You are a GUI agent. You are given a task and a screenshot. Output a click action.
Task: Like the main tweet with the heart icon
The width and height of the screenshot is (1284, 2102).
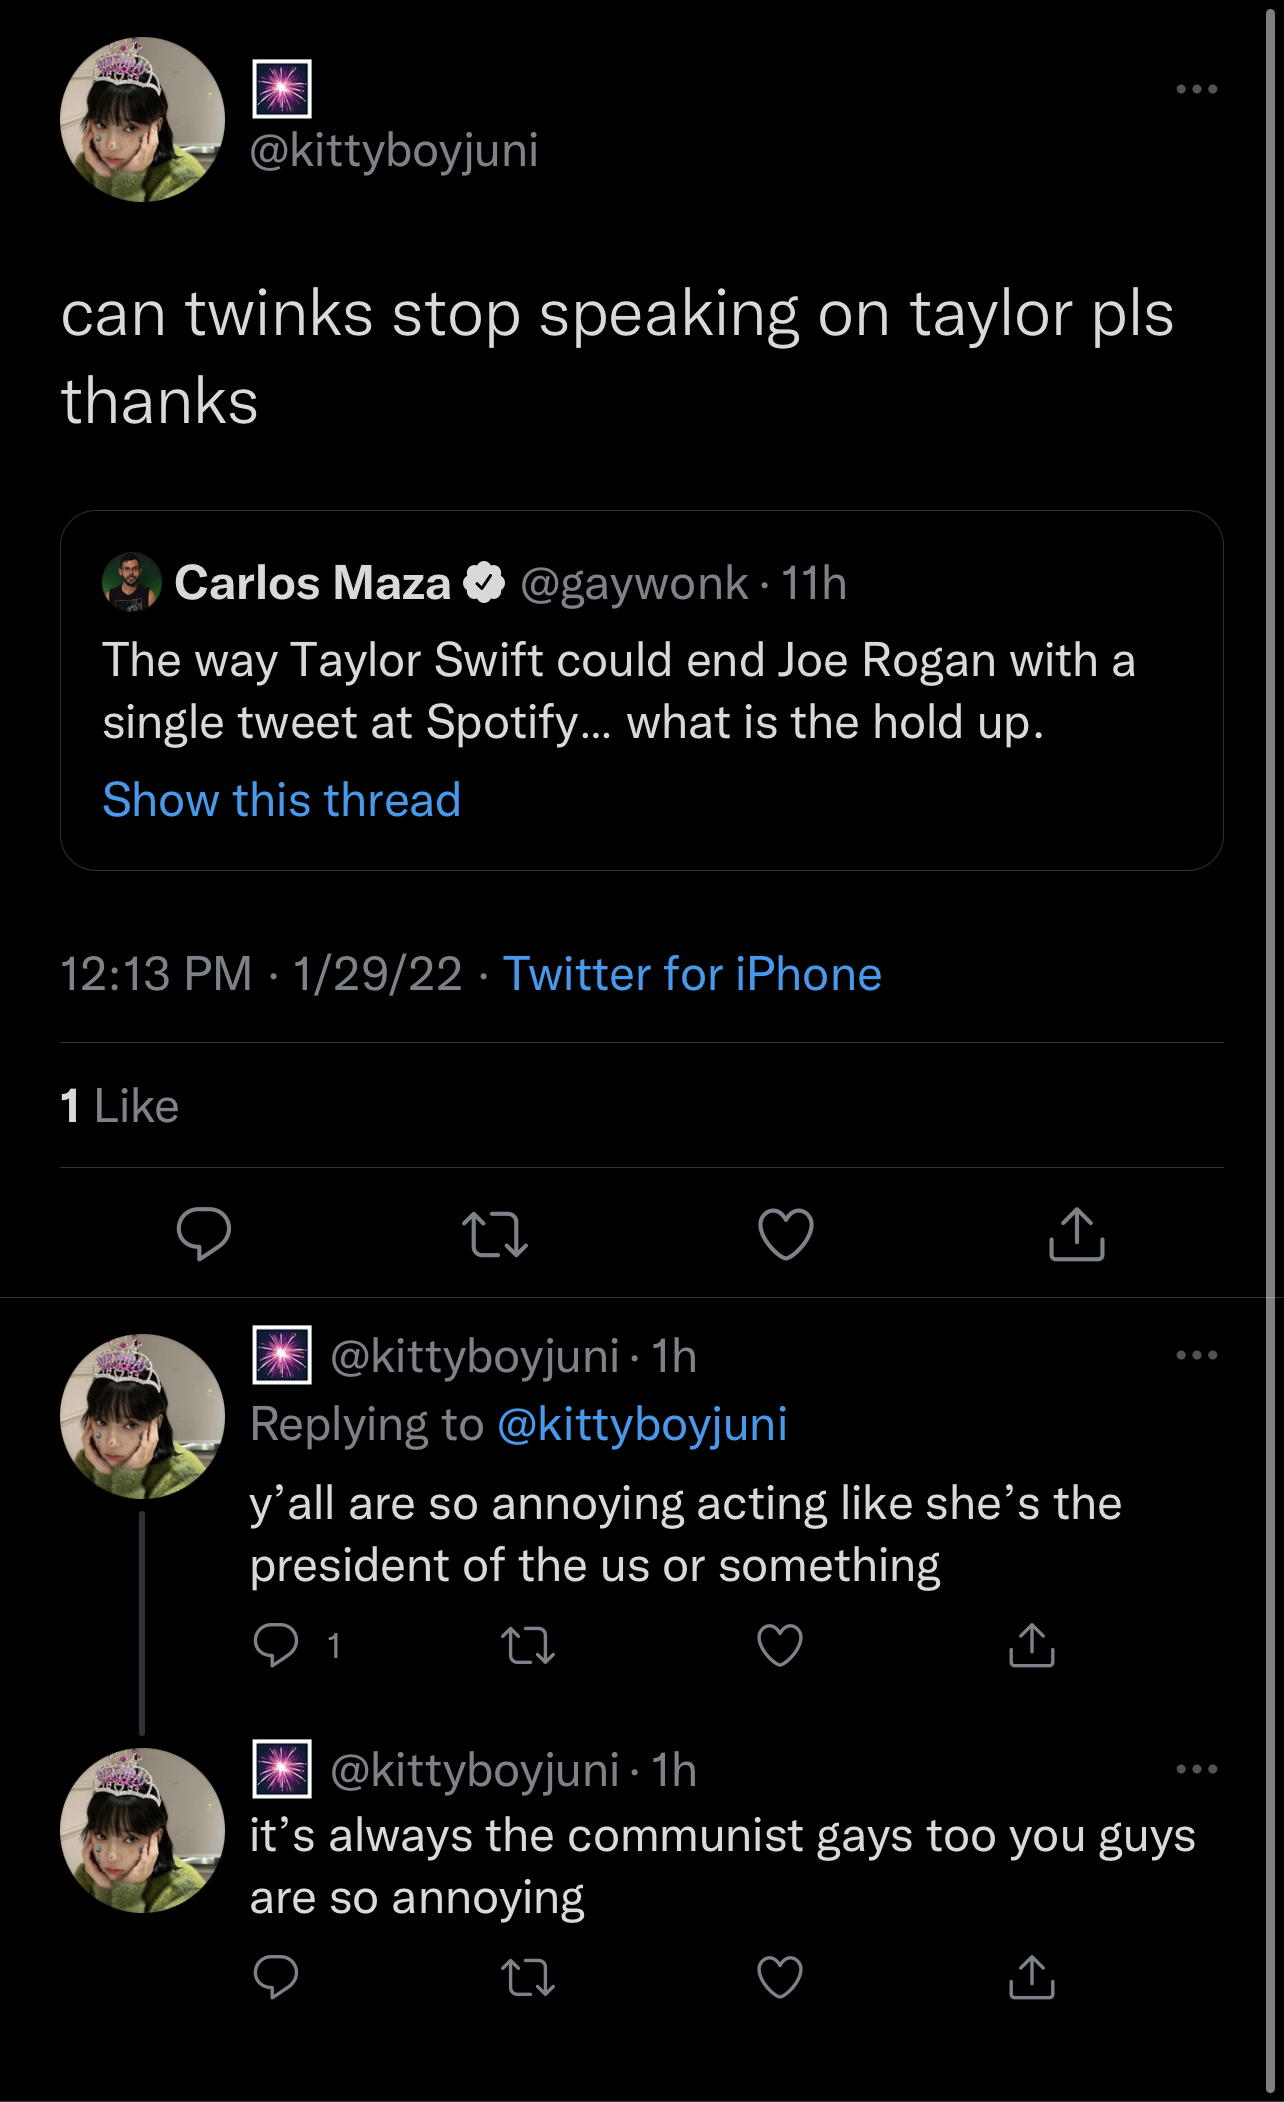coord(786,1234)
